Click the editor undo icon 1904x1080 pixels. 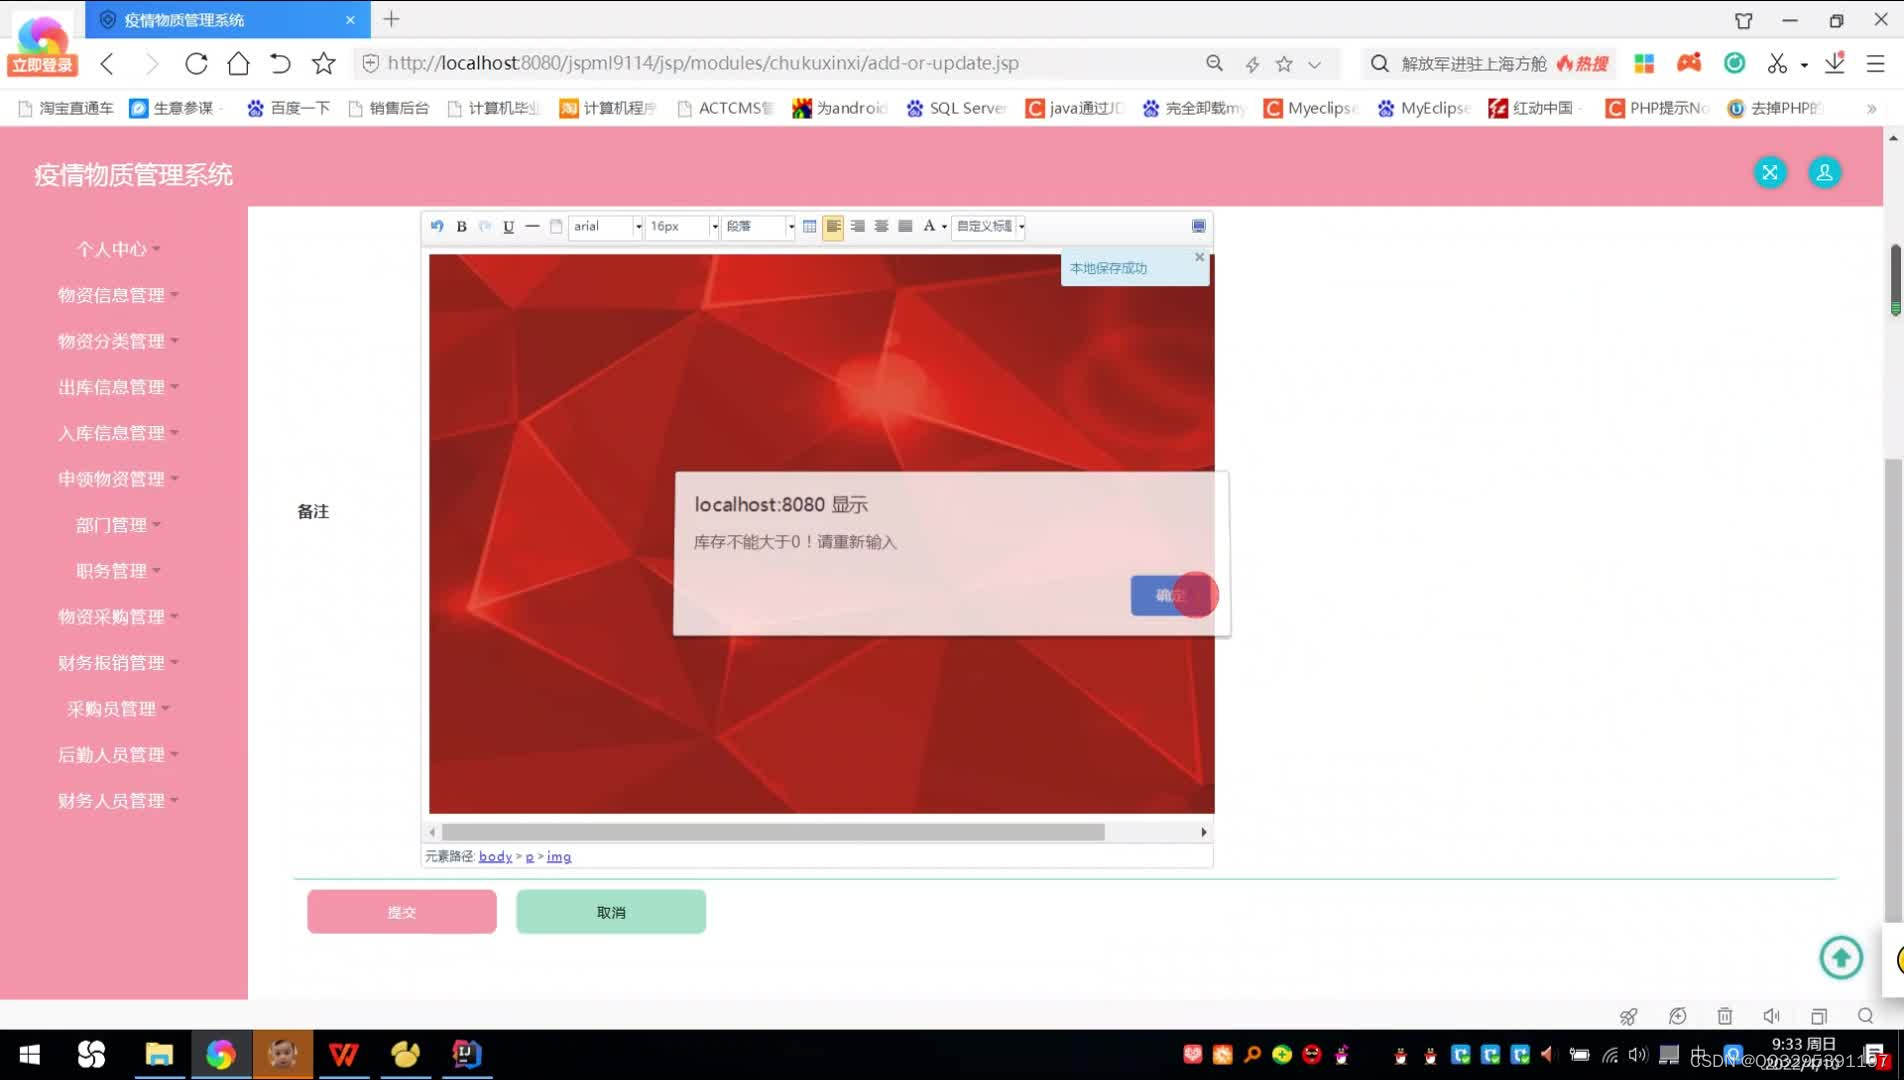click(437, 226)
